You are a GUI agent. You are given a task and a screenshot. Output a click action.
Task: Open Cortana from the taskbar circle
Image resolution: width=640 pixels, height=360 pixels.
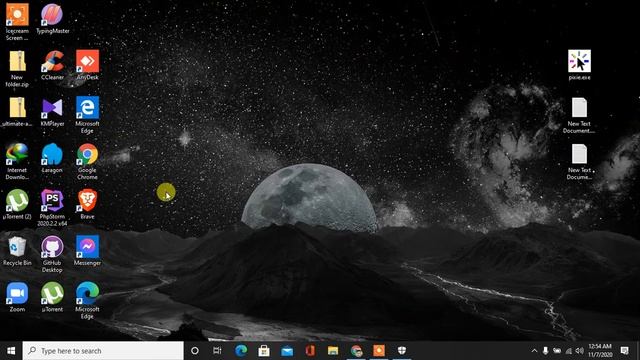[x=195, y=351]
